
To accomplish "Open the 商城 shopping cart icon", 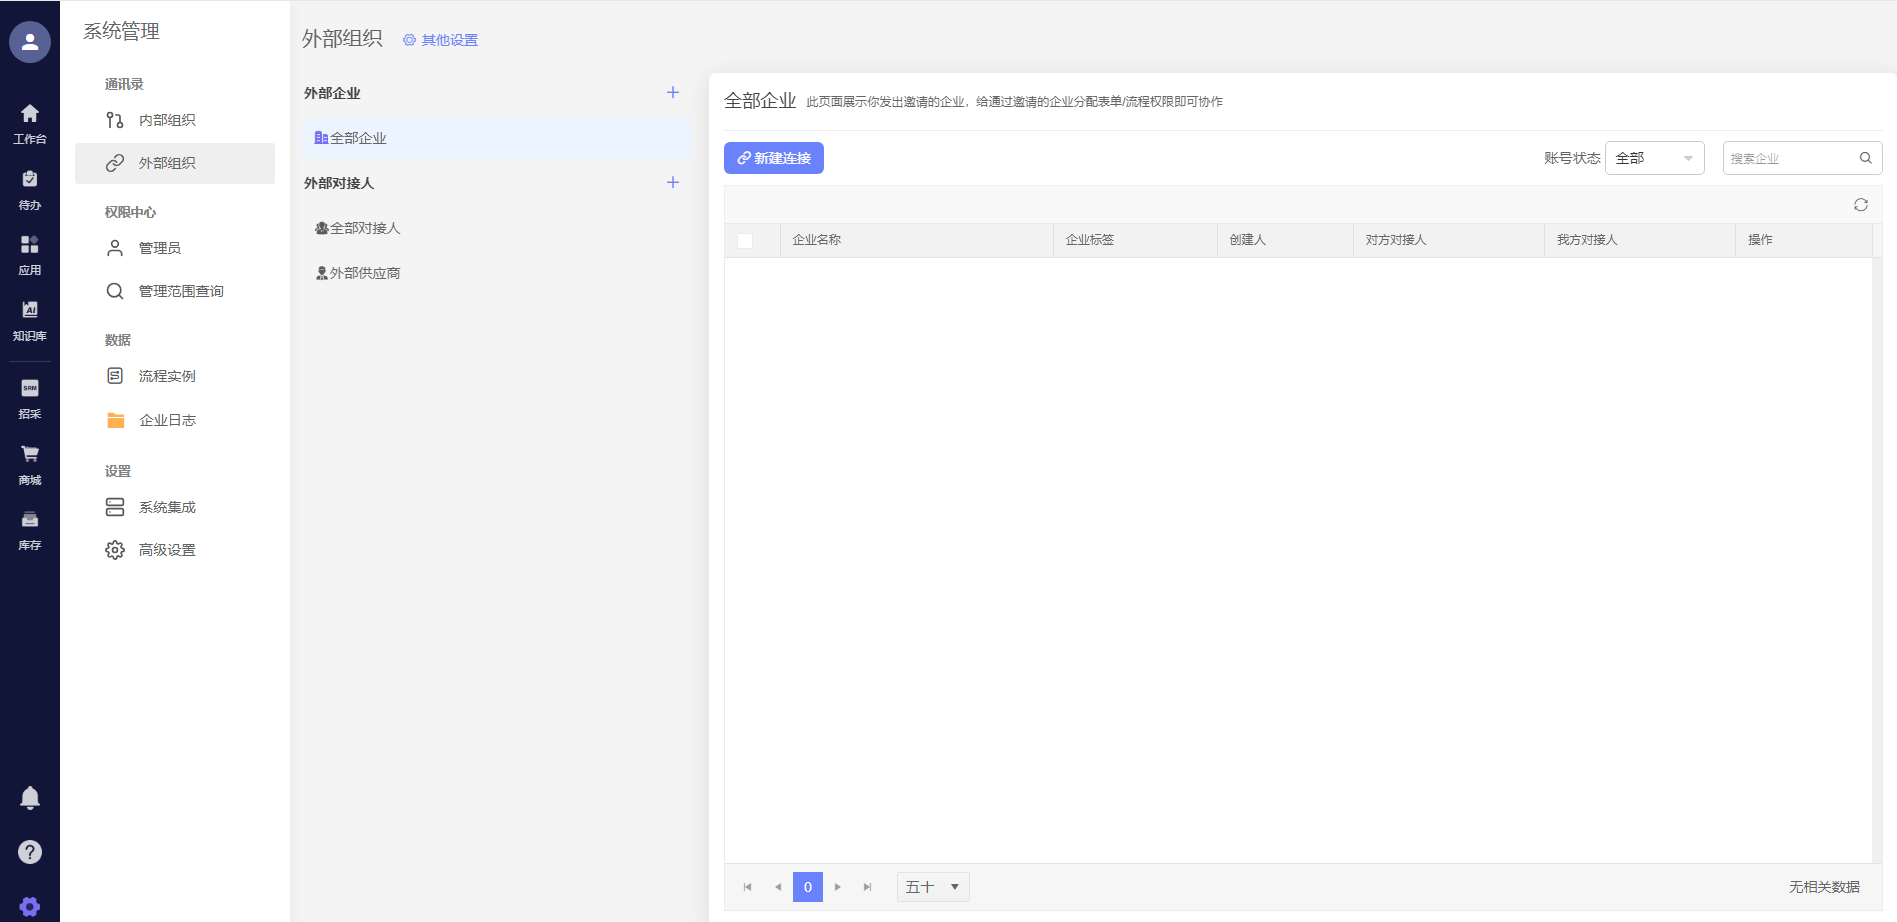I will (30, 463).
